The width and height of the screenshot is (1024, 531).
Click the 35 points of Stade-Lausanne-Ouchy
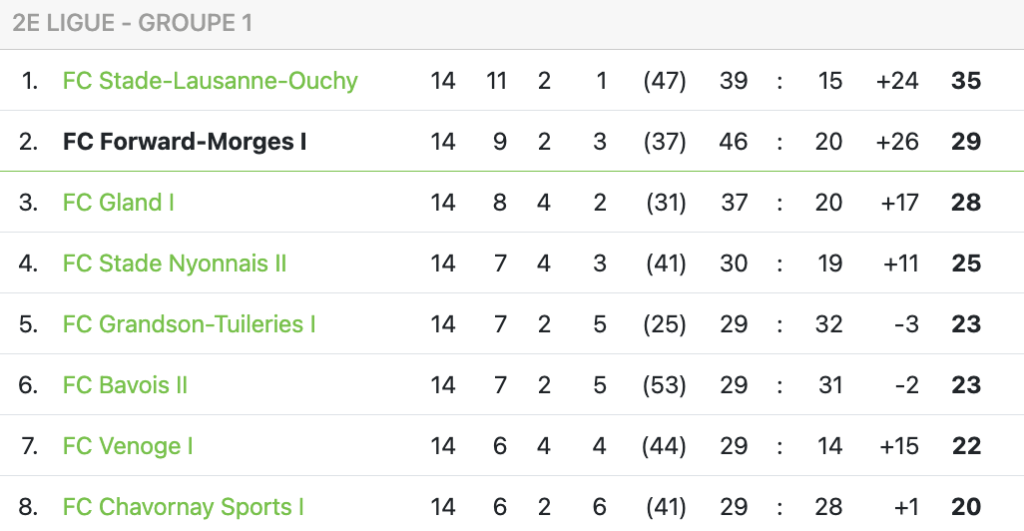tap(966, 80)
